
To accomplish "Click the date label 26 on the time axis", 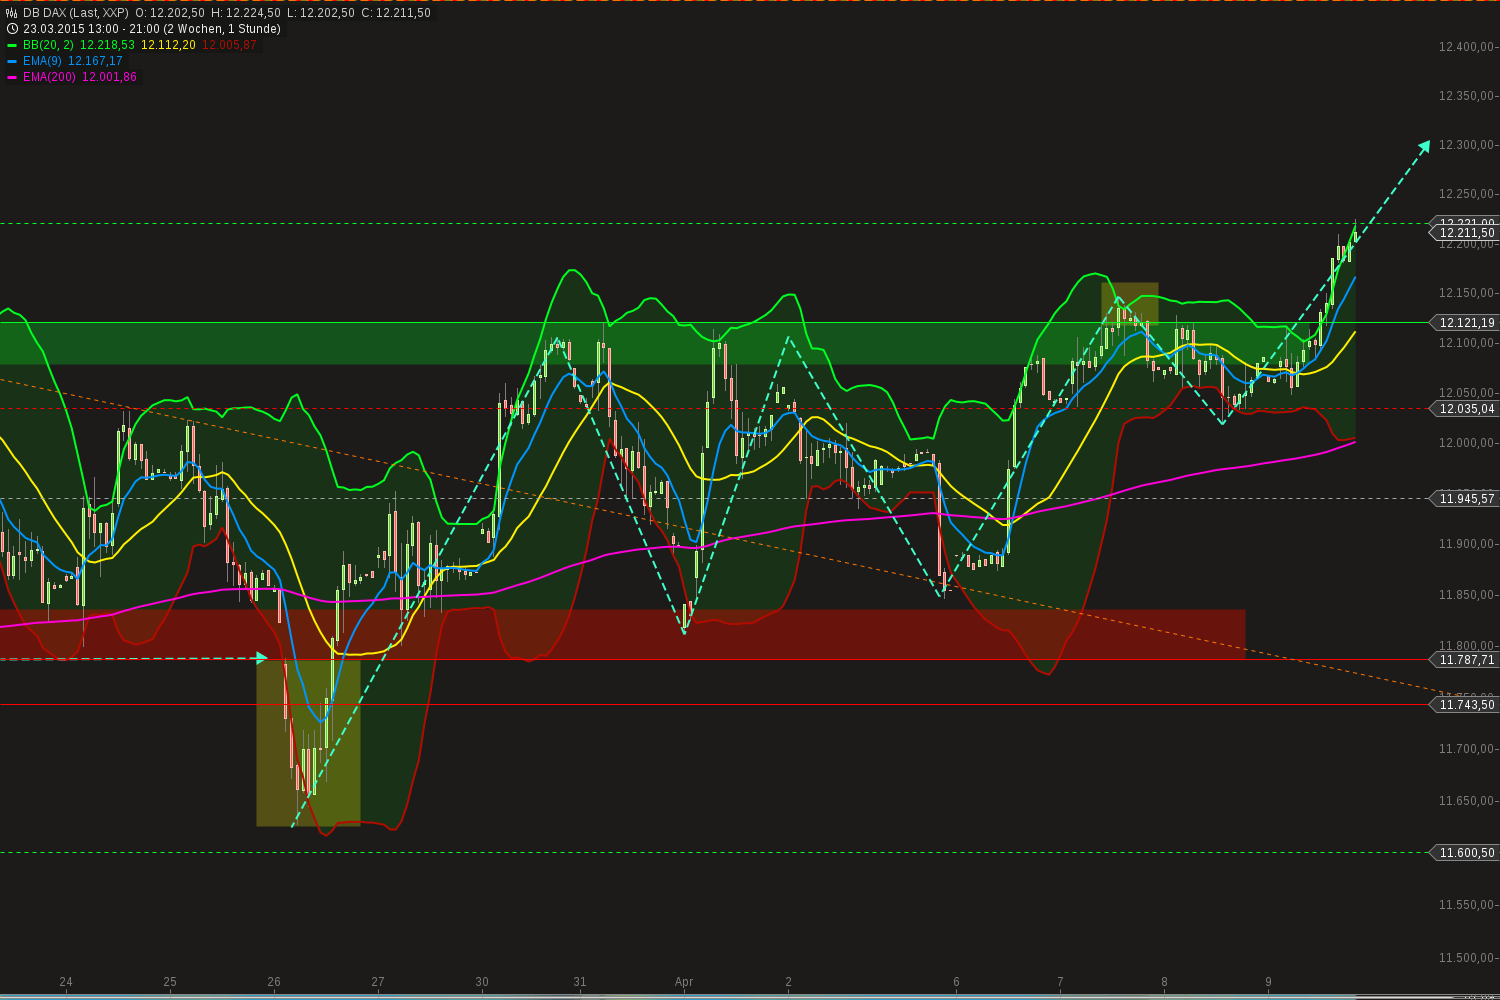I will 274,982.
